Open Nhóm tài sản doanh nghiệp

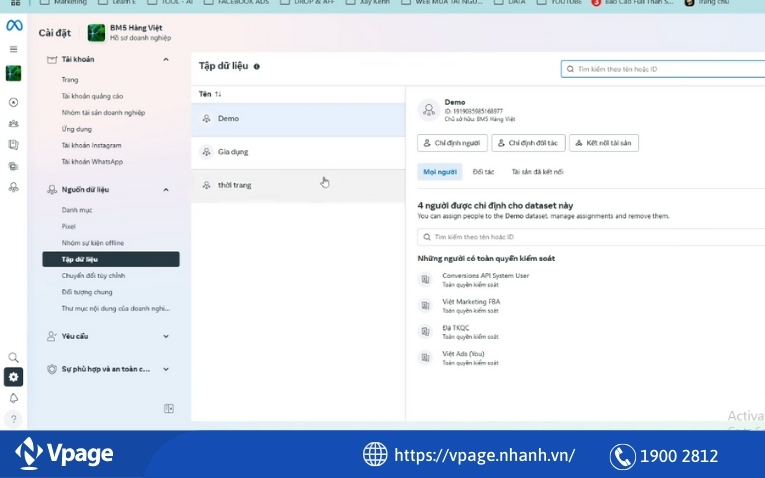[103, 113]
